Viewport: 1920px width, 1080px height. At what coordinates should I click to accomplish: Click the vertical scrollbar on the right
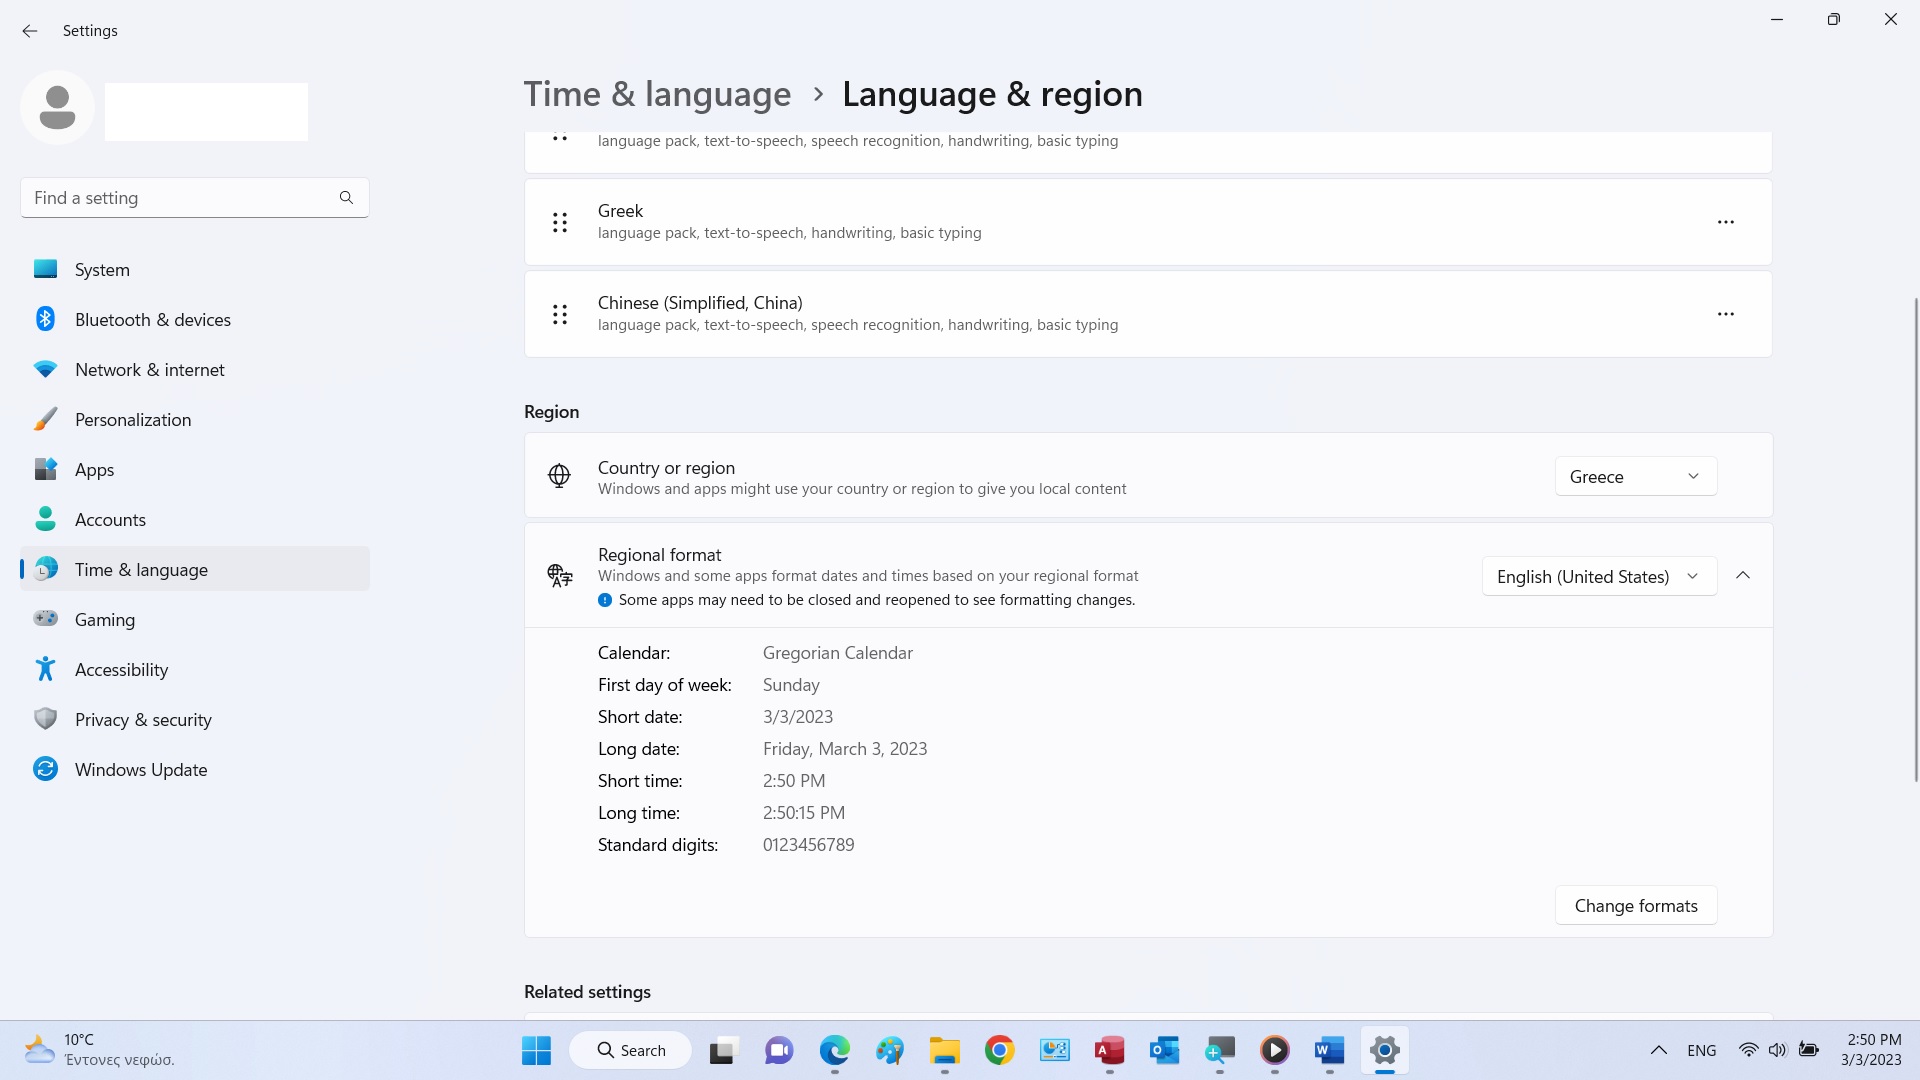click(x=1915, y=540)
